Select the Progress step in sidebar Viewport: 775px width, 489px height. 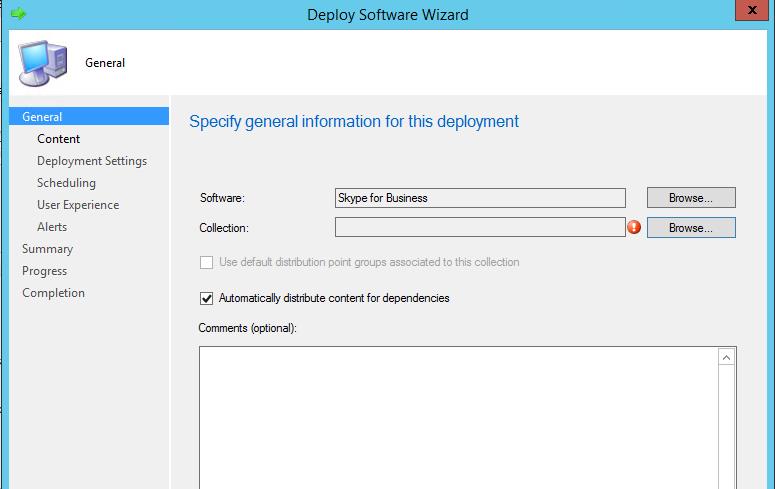click(x=45, y=271)
